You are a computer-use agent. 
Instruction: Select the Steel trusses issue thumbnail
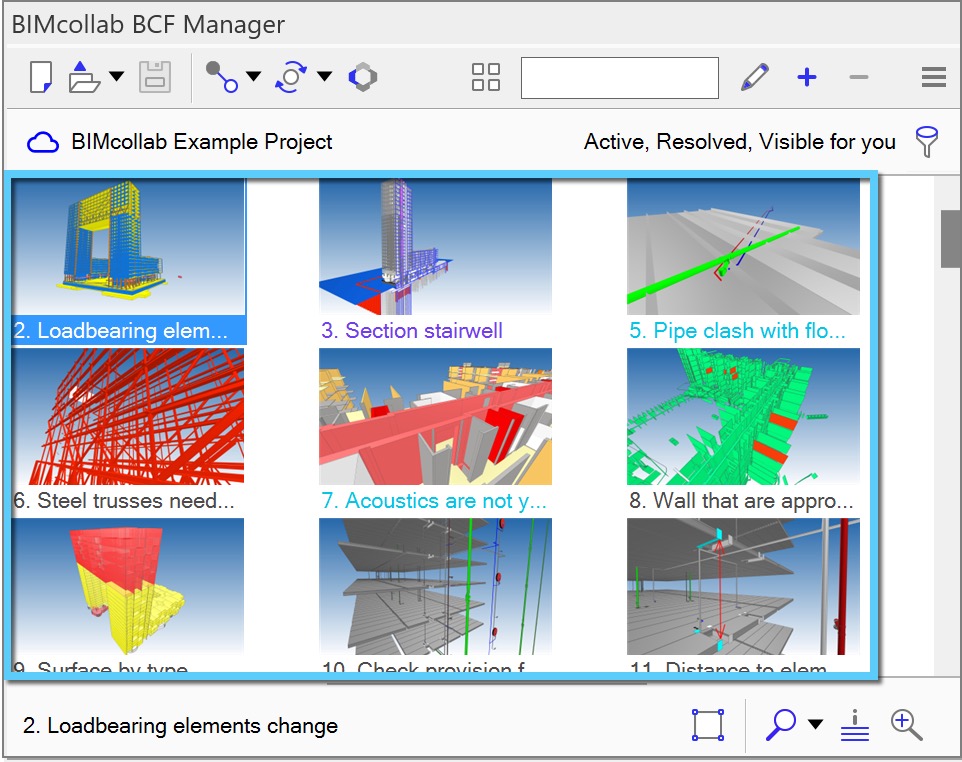(128, 417)
